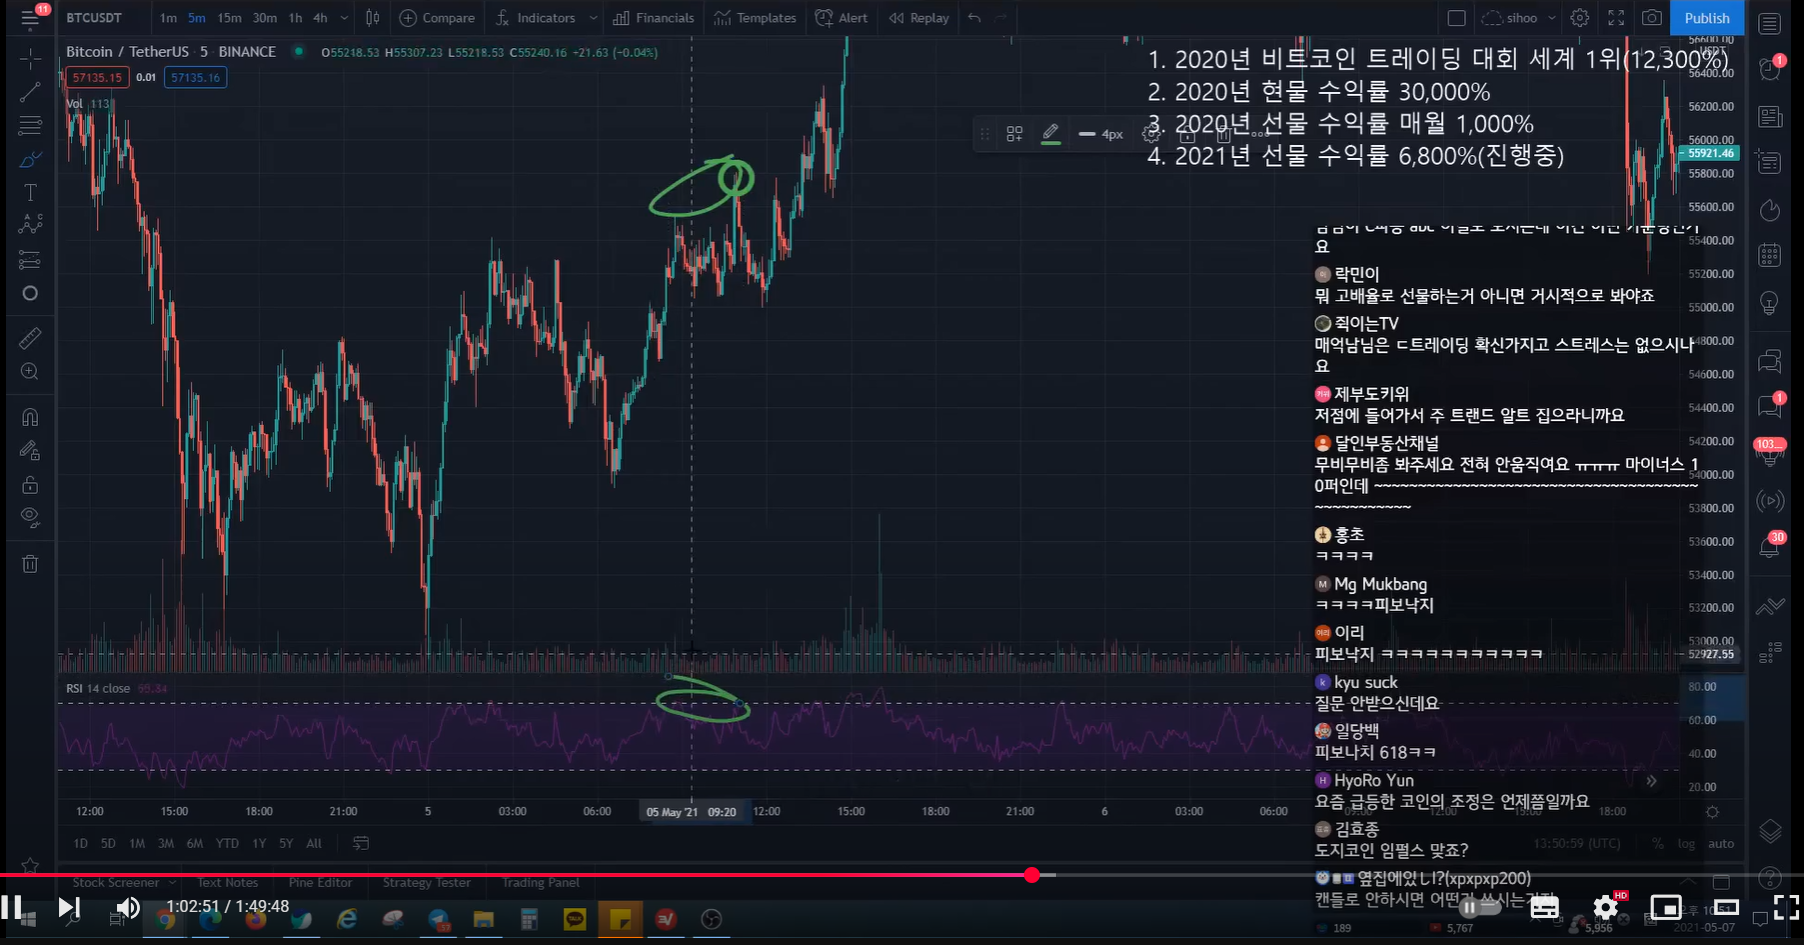Click the BTCUSDT symbol search field
Viewport: 1804px width, 945px height.
(94, 18)
